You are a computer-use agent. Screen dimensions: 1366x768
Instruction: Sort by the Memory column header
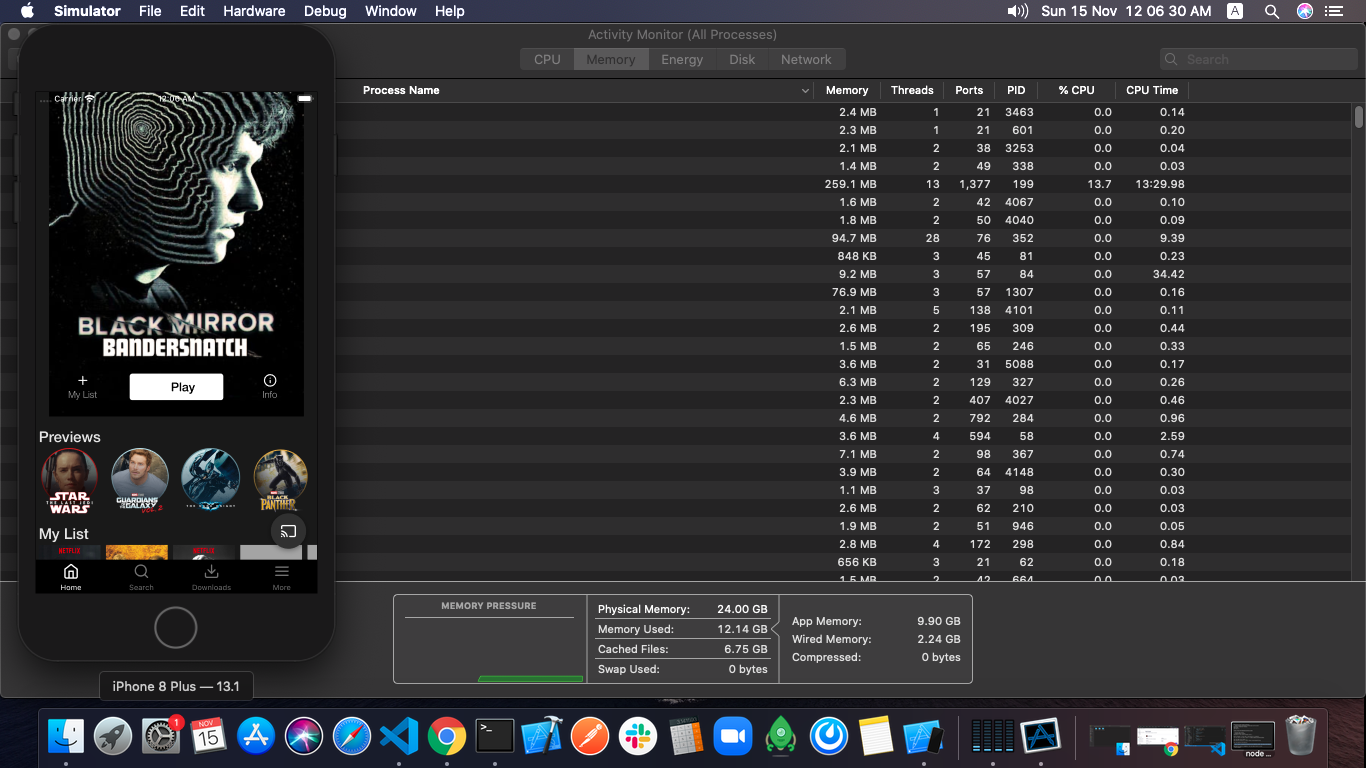(847, 90)
